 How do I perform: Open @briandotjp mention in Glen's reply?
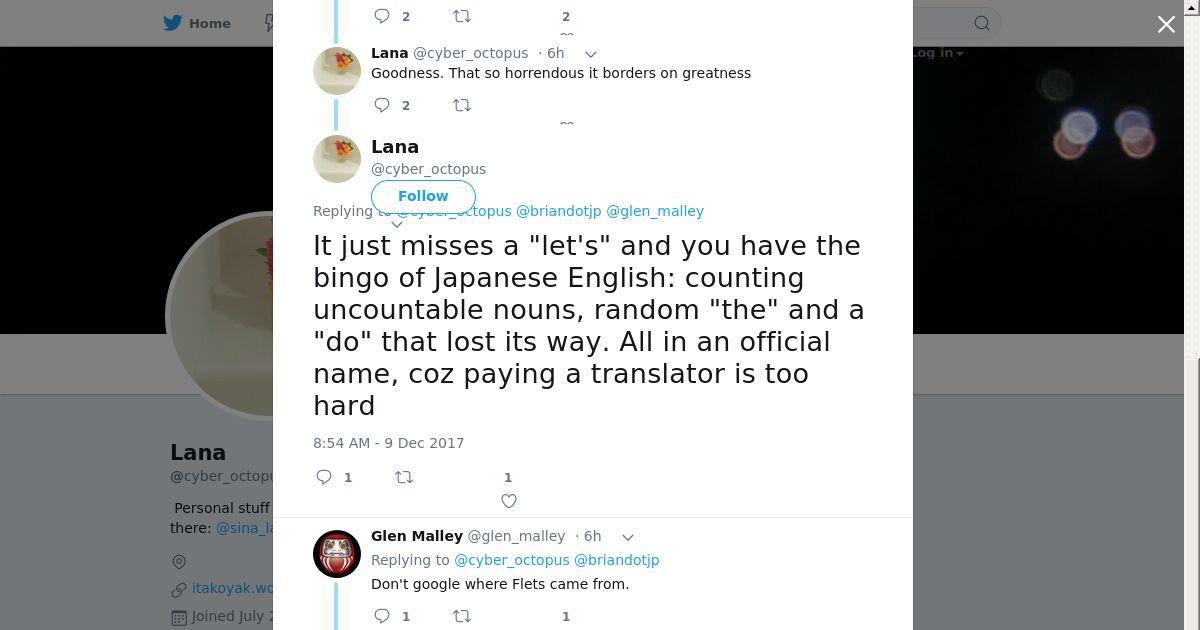tap(616, 560)
